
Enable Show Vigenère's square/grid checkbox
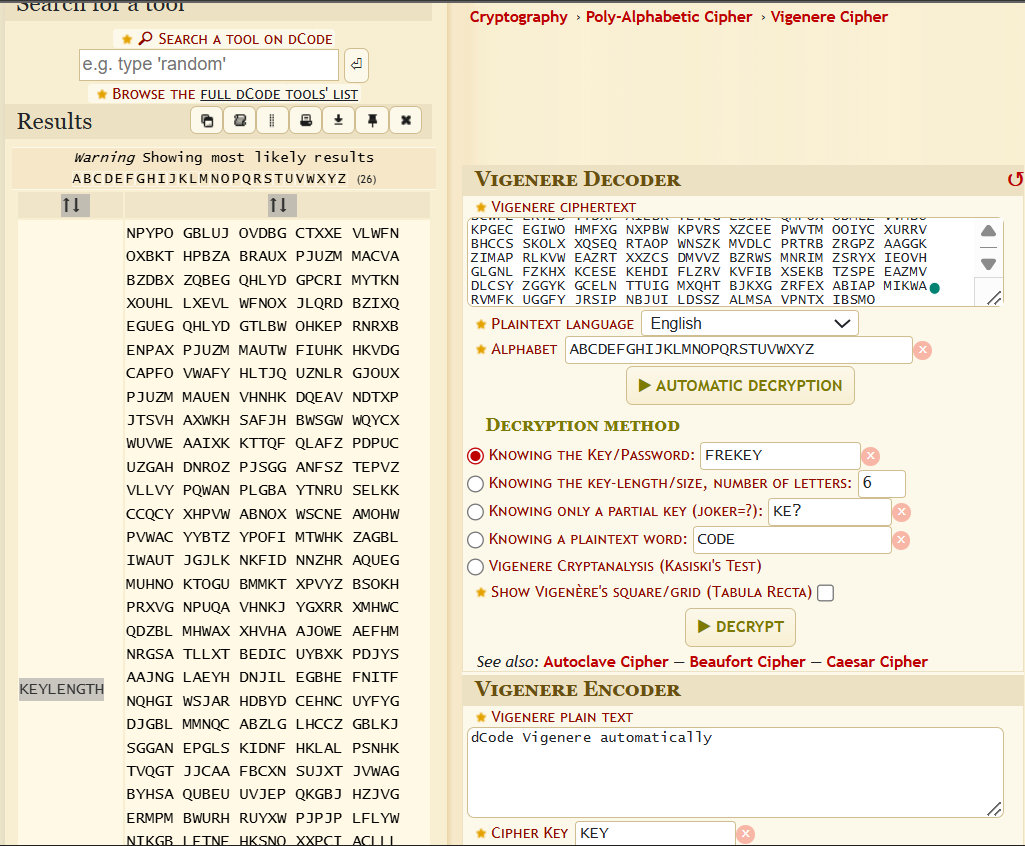pos(825,593)
